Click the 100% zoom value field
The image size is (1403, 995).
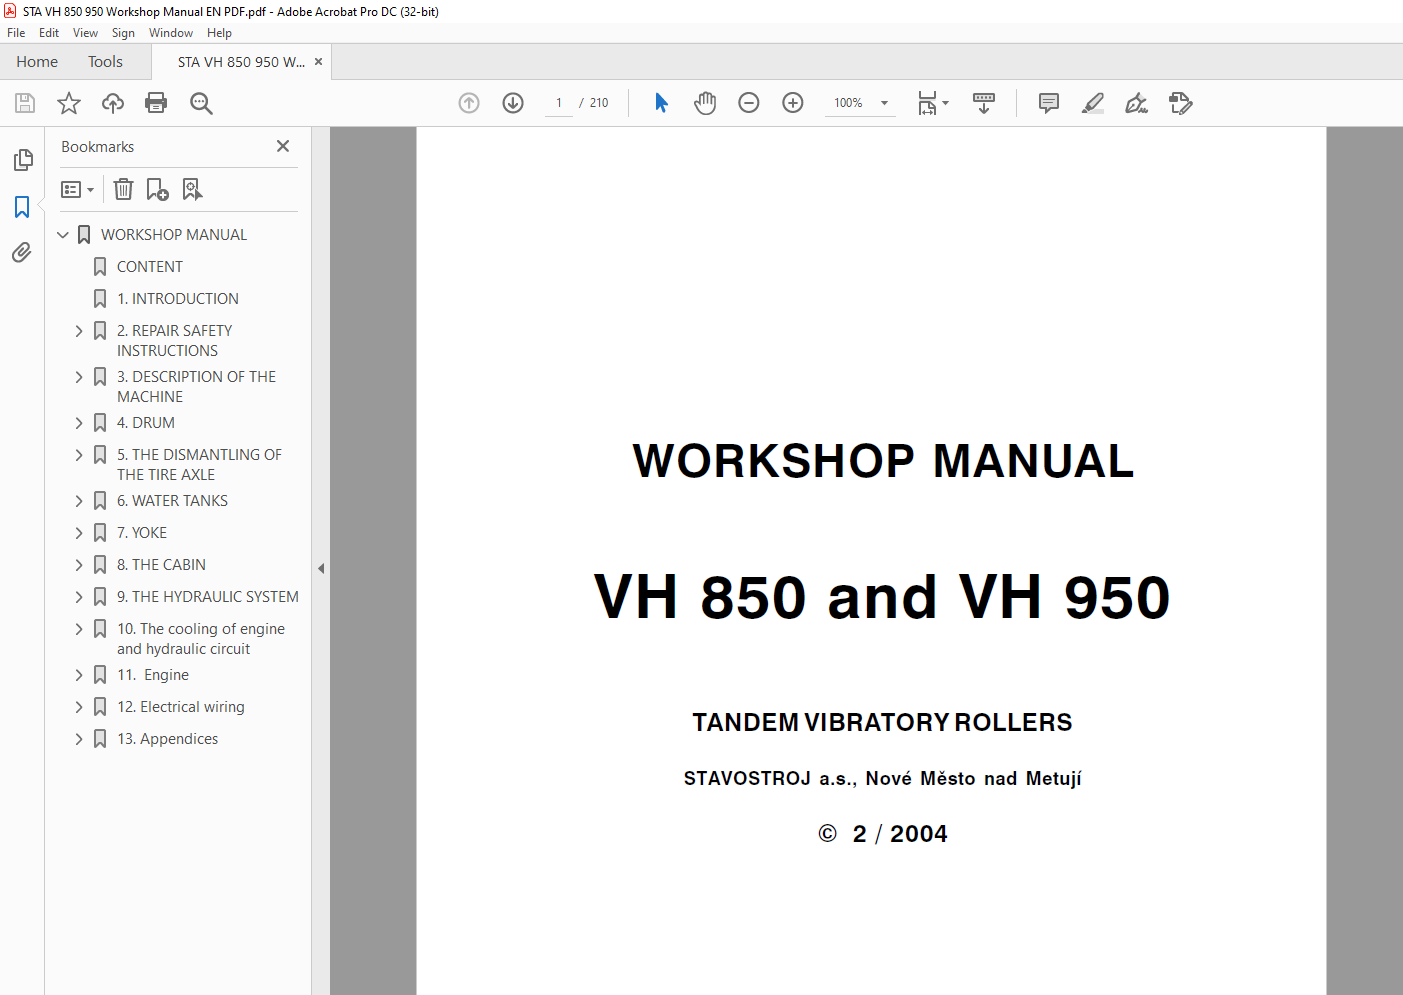click(x=848, y=103)
